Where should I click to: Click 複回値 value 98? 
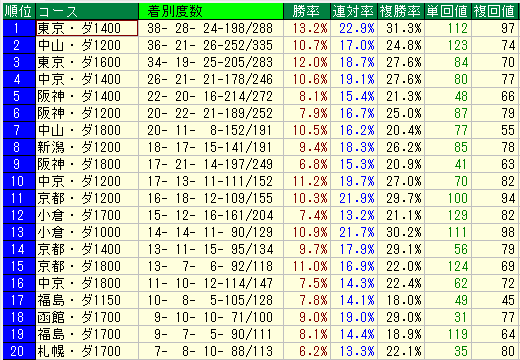pyautogui.click(x=495, y=232)
